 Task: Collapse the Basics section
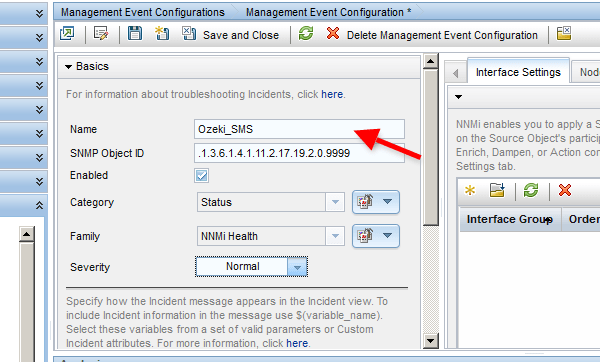[68, 67]
